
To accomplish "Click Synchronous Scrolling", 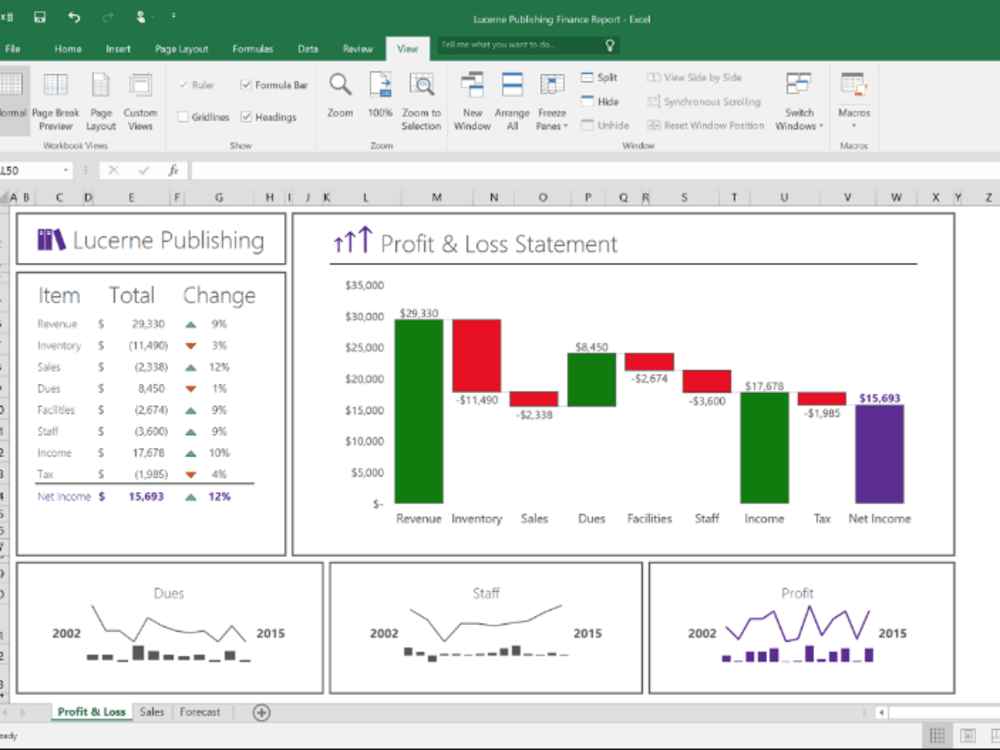I will 703,101.
